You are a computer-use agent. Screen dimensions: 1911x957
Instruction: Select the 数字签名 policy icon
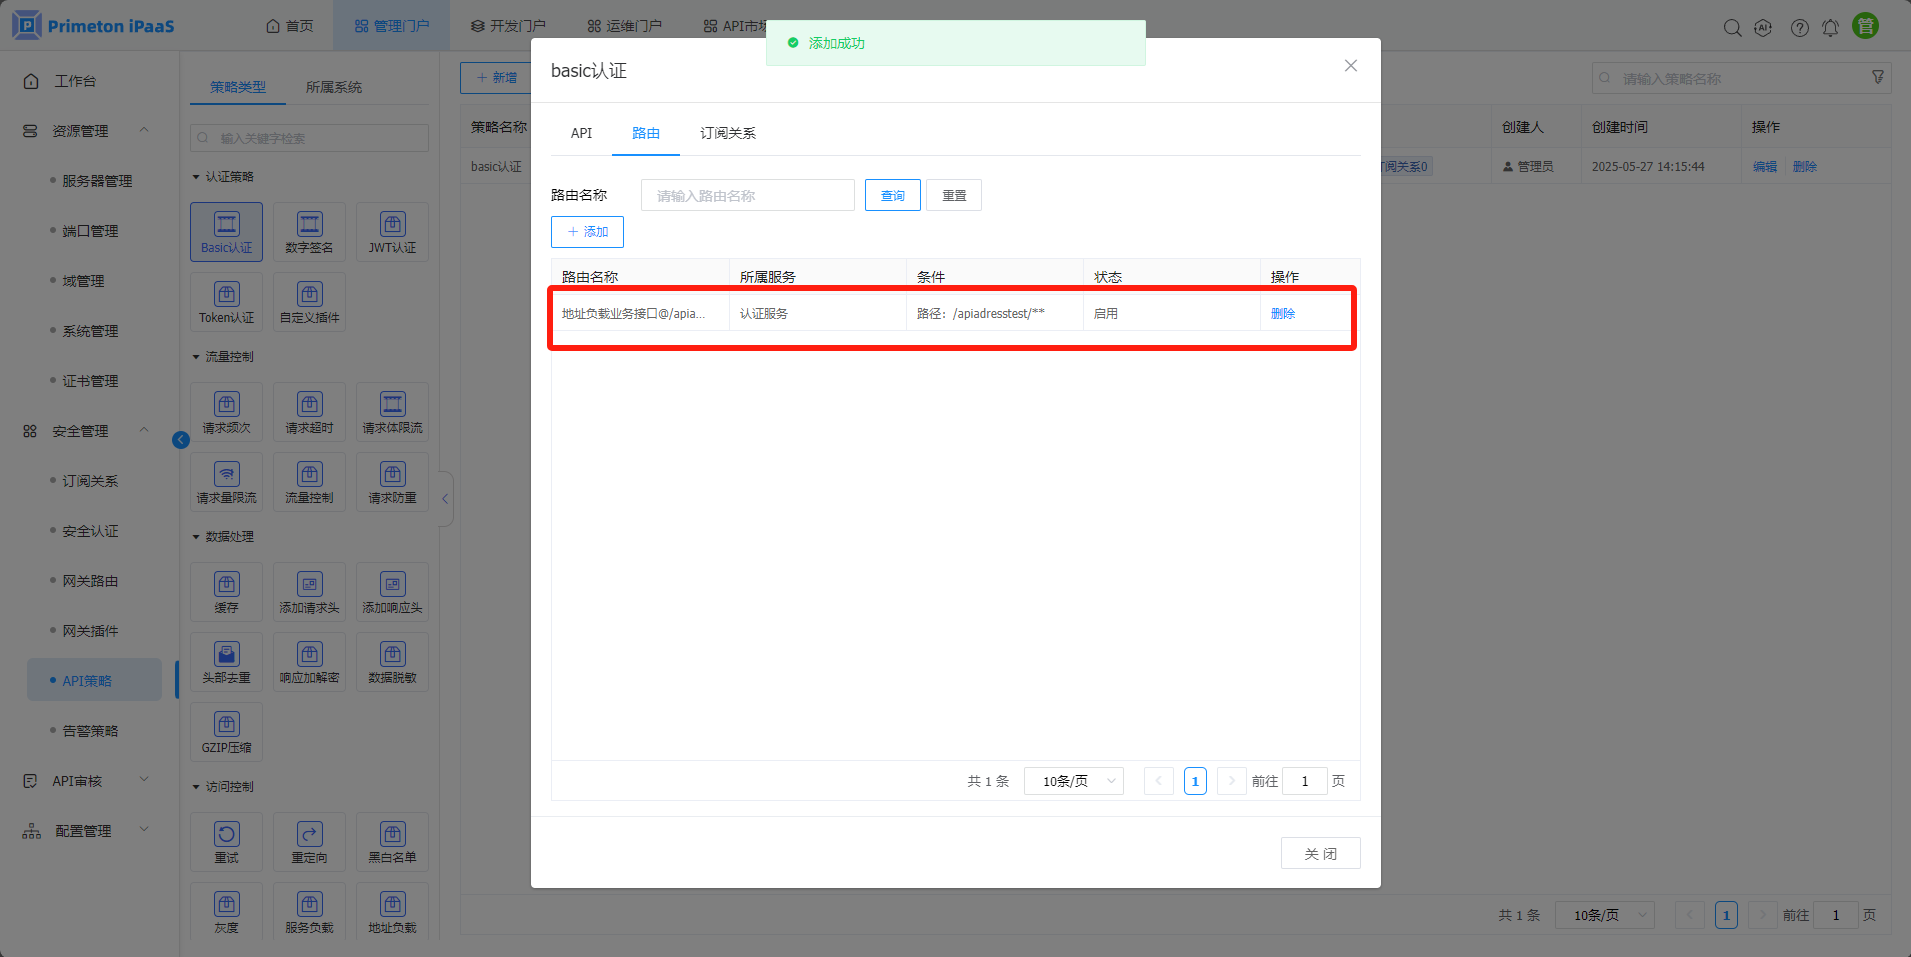[x=309, y=231]
